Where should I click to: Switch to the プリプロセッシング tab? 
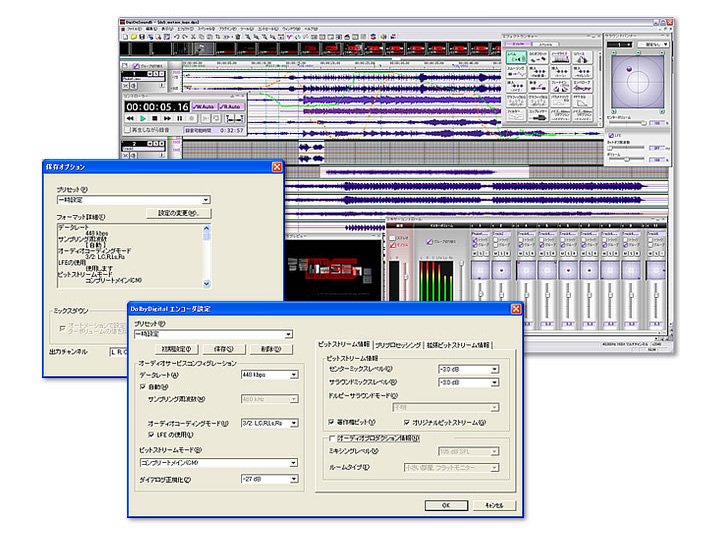click(x=398, y=344)
